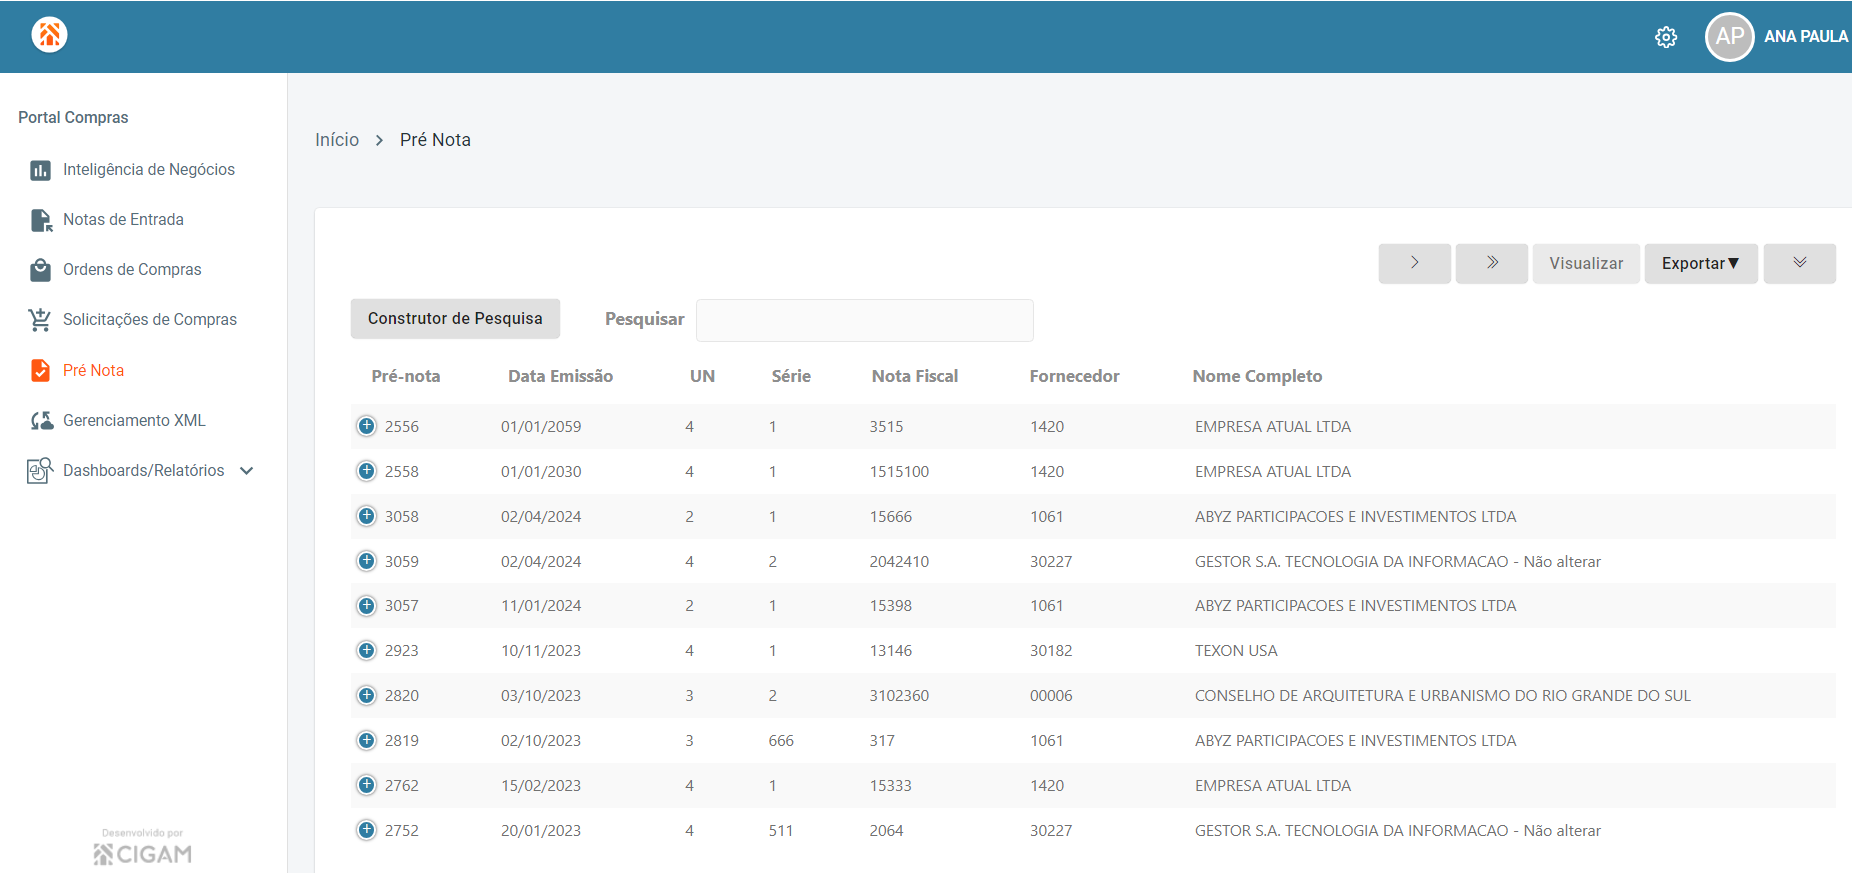This screenshot has height=873, width=1852.
Task: Open Ordens de Compras menu item
Action: pos(132,270)
